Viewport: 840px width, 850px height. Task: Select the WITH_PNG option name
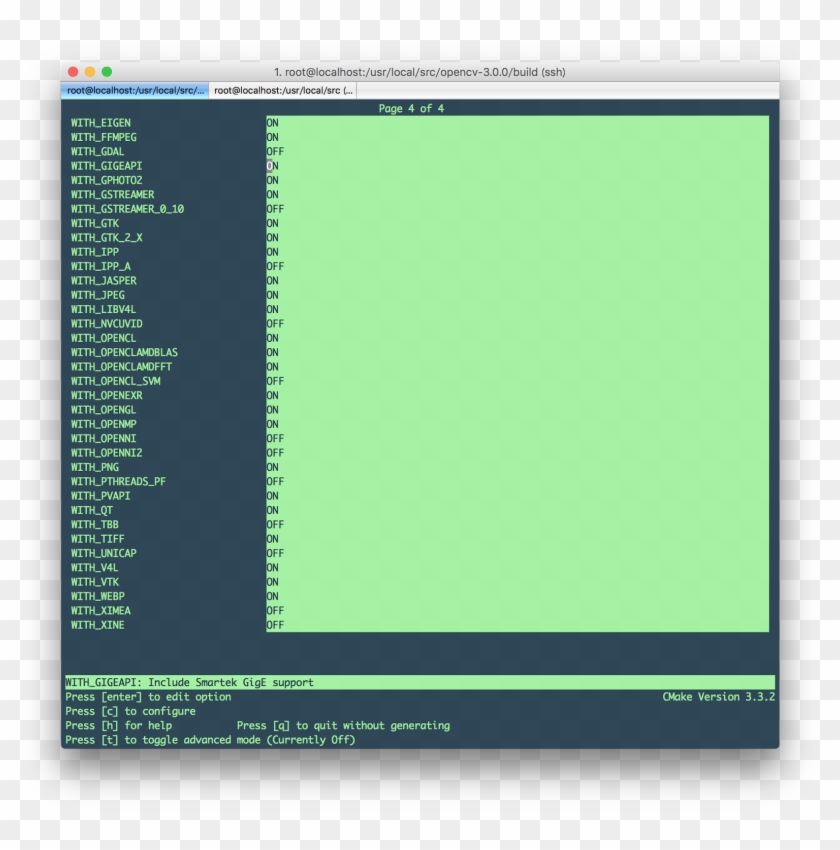(95, 467)
